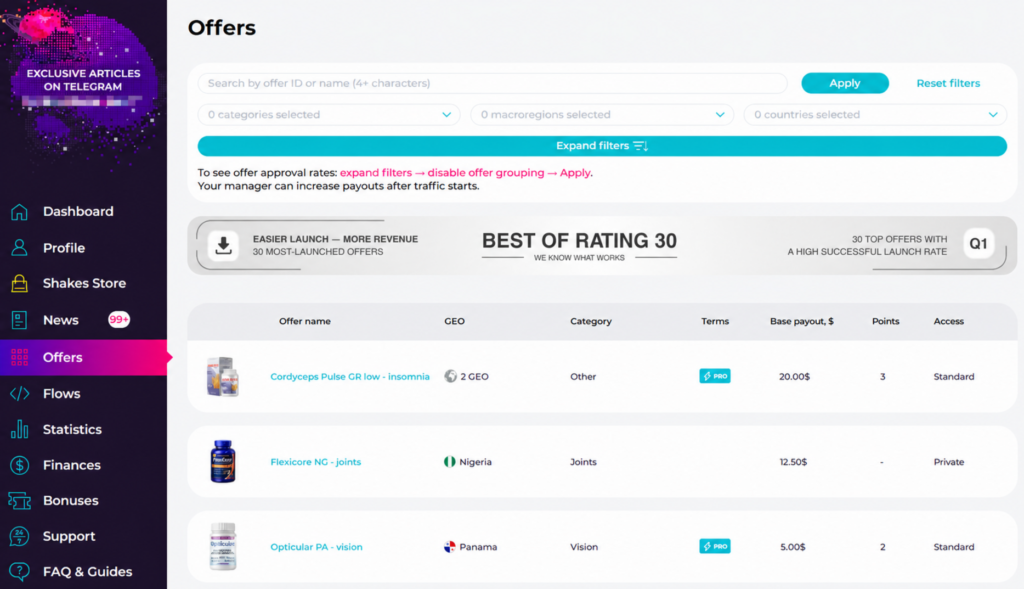Open Flexicore NG - joints offer
The height and width of the screenshot is (589, 1024).
pos(315,462)
